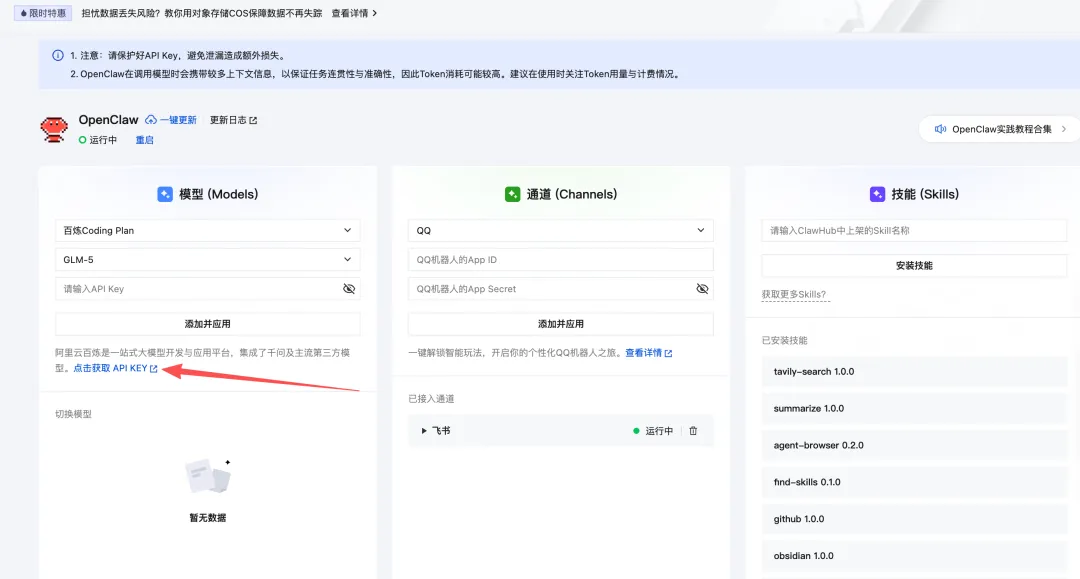Click the purple Skills section icon
The width and height of the screenshot is (1080, 579).
pos(877,194)
